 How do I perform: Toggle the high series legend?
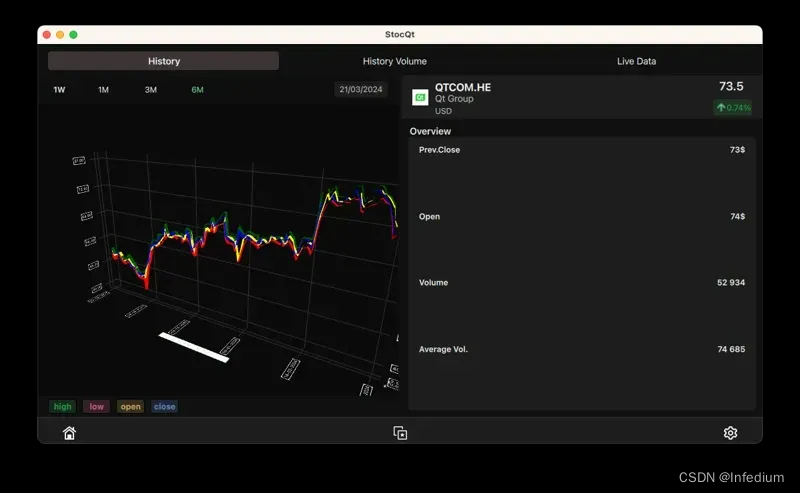point(62,406)
